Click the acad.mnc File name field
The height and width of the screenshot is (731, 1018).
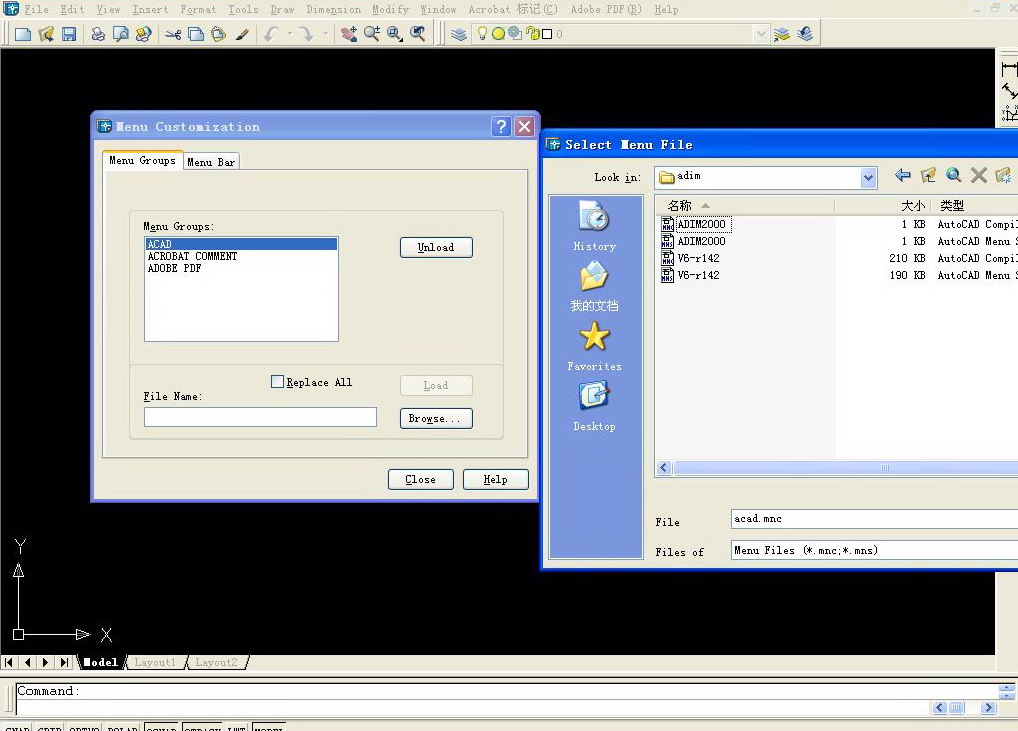(x=874, y=519)
